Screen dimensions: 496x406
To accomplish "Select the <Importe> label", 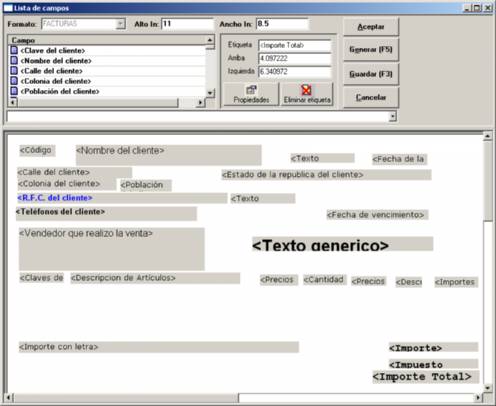I will (x=433, y=347).
